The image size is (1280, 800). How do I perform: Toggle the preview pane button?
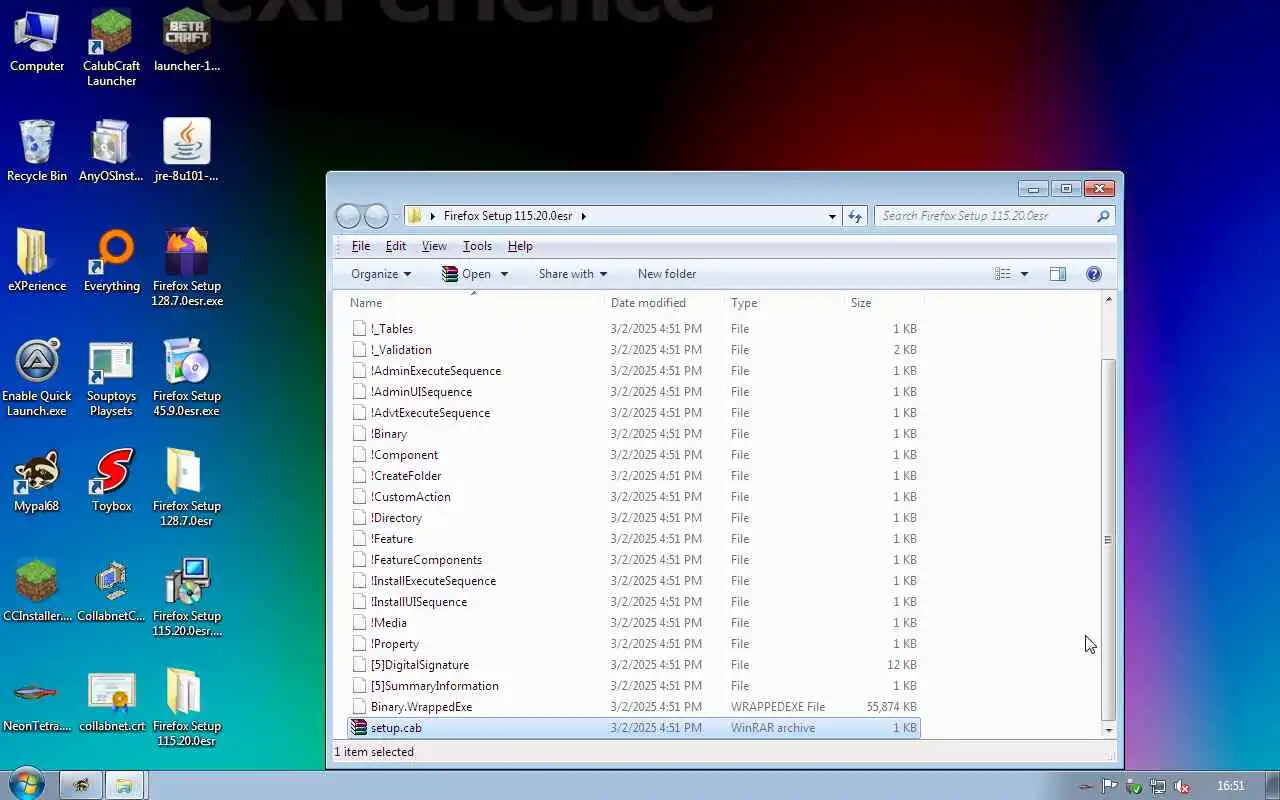[x=1057, y=274]
